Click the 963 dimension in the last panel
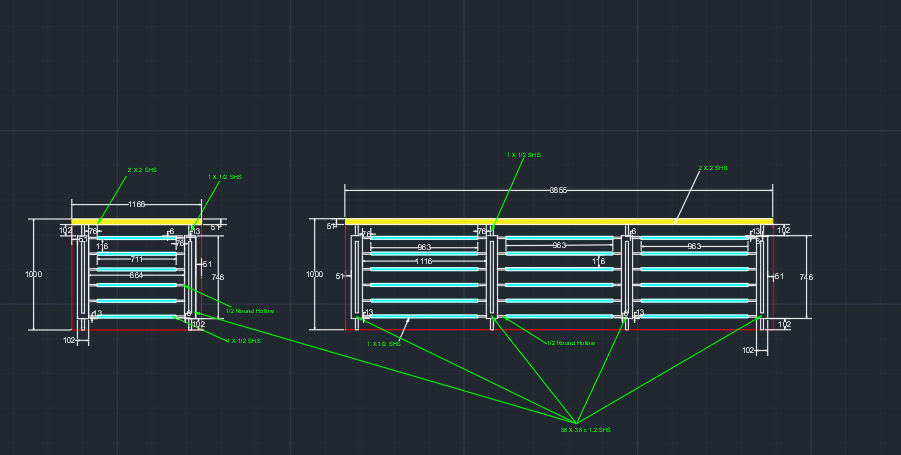This screenshot has height=455, width=901. pyautogui.click(x=694, y=246)
